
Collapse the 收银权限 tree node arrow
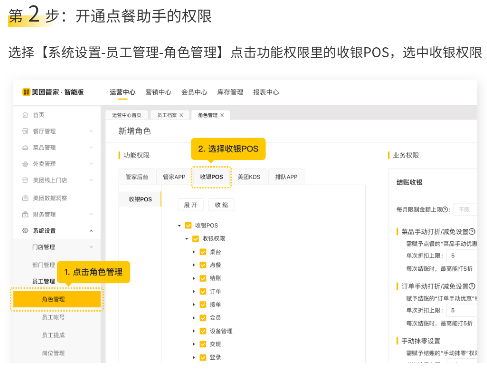tap(187, 239)
